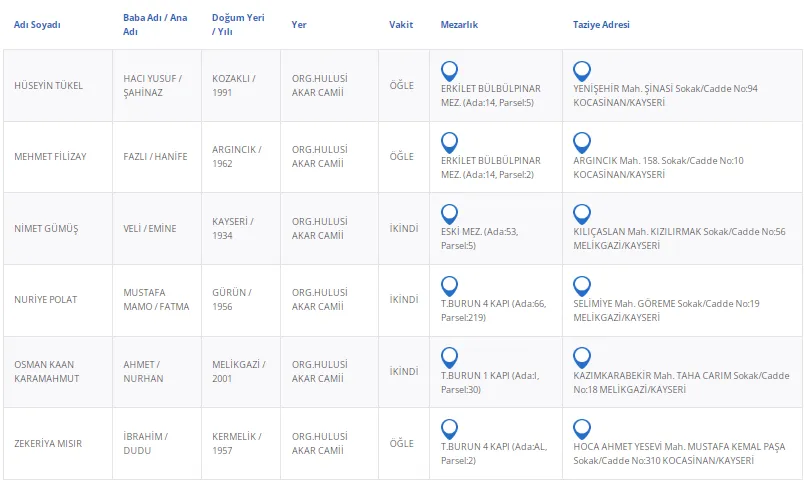
Task: Click map pin for T.Burun 1 Kapı cemetery
Action: coord(450,357)
